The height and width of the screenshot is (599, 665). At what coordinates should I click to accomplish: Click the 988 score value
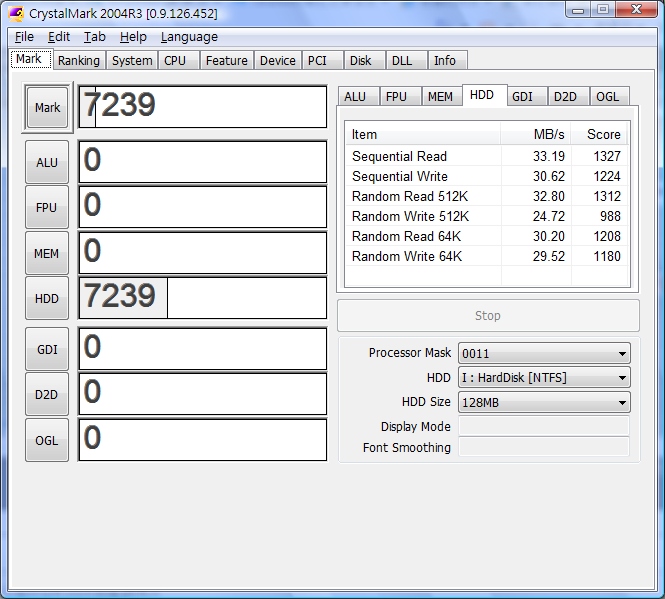click(610, 216)
